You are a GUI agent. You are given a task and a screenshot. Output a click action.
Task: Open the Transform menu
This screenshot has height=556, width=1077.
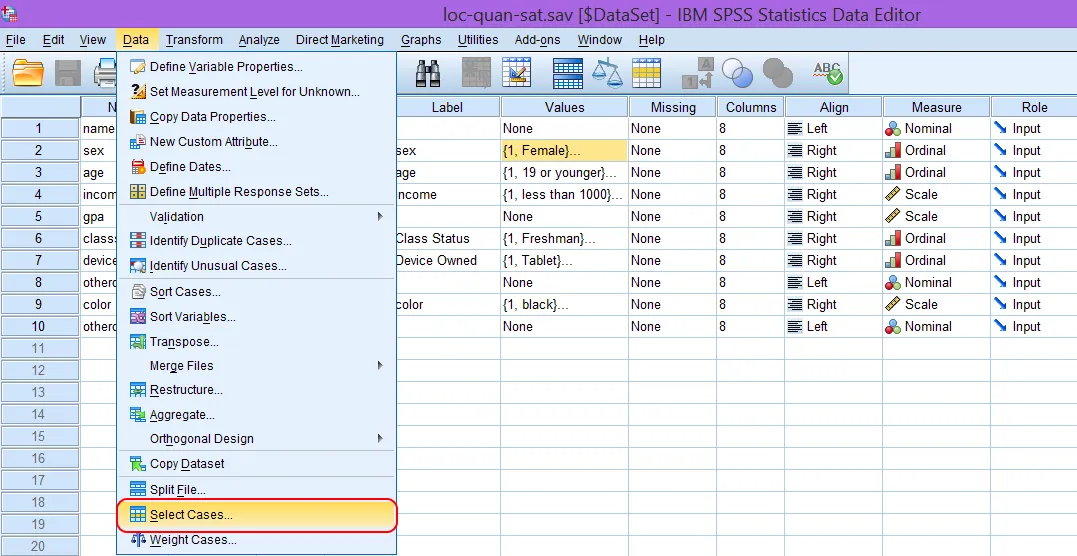[194, 40]
